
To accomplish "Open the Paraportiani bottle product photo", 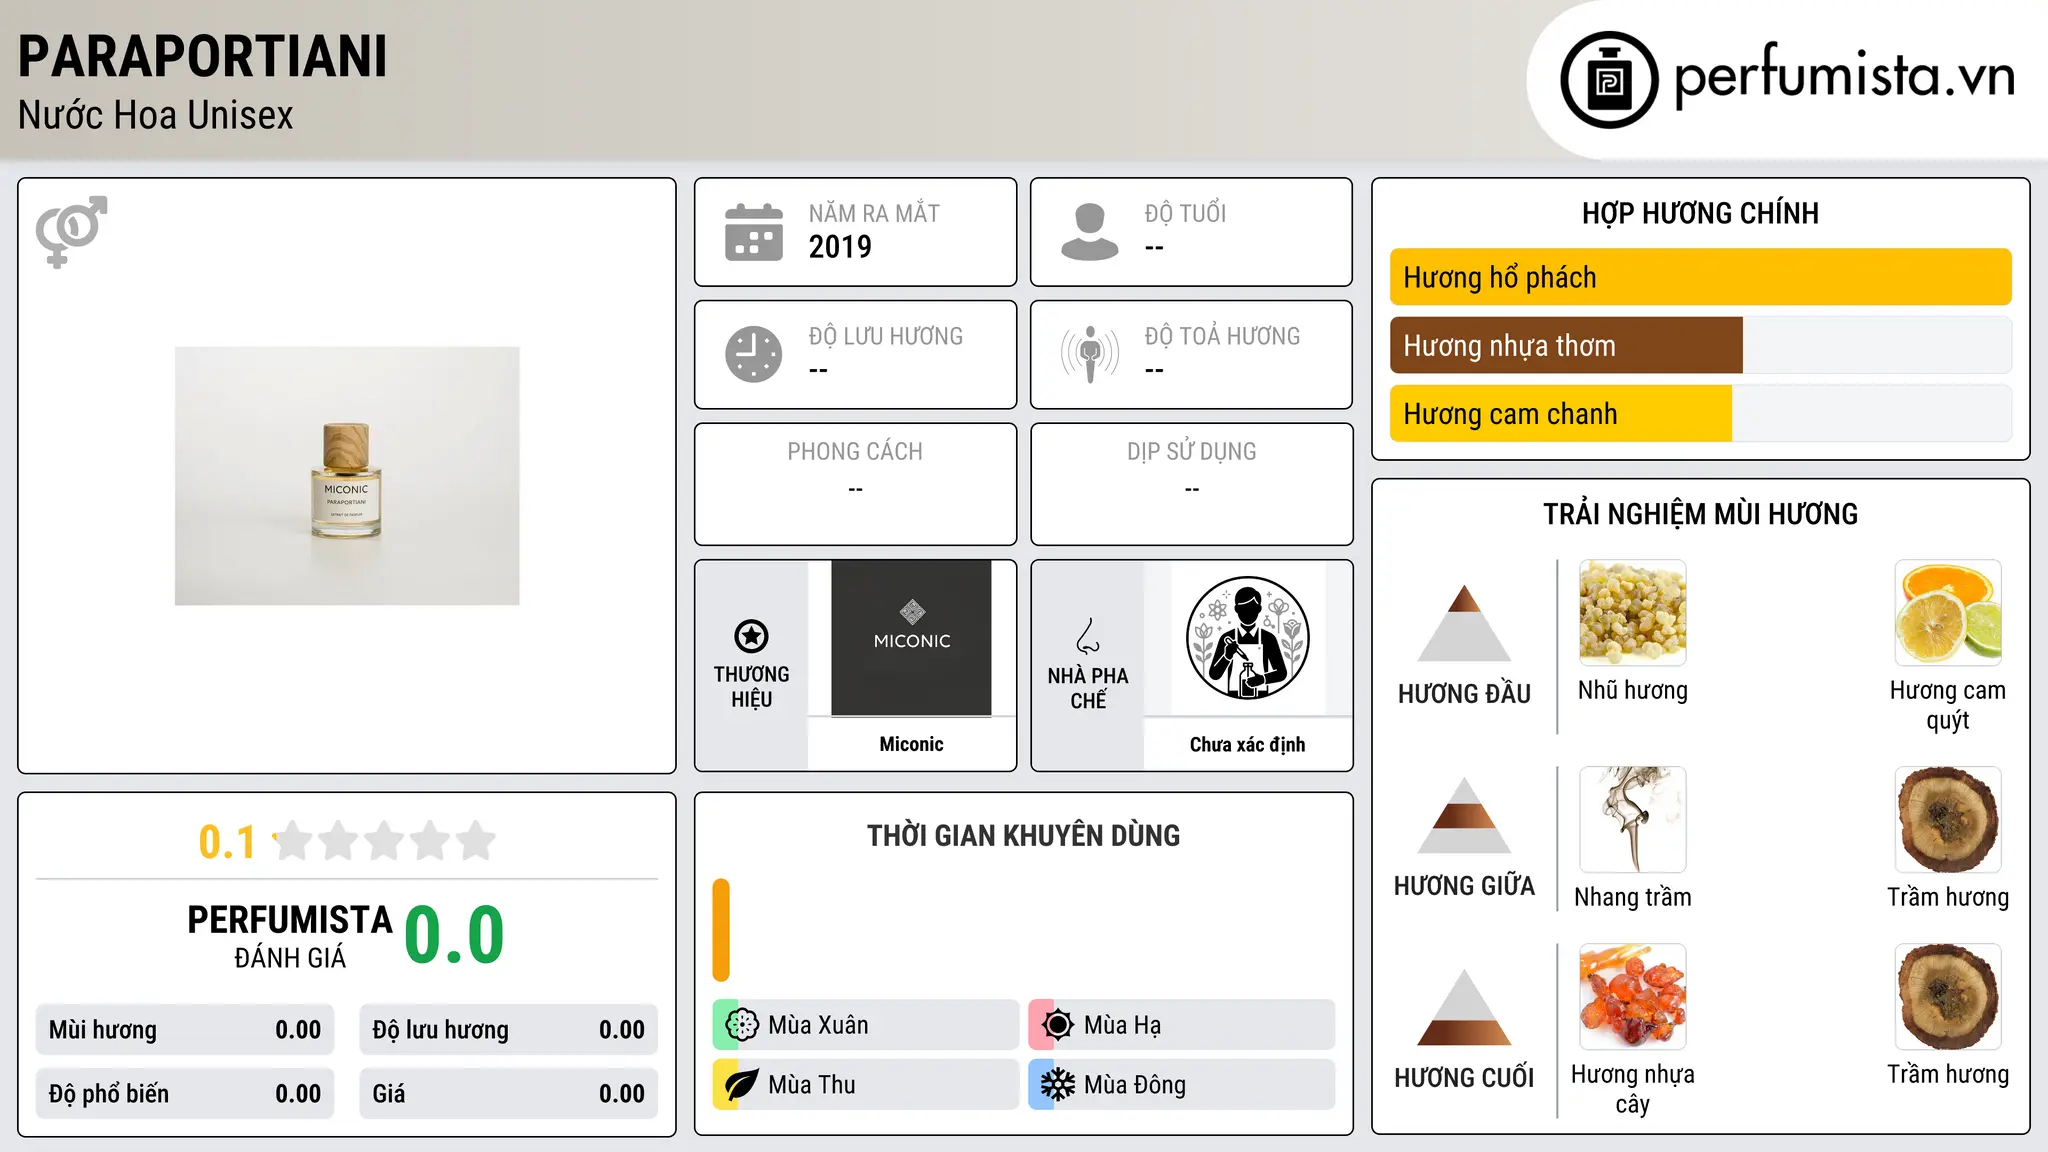I will click(x=347, y=476).
